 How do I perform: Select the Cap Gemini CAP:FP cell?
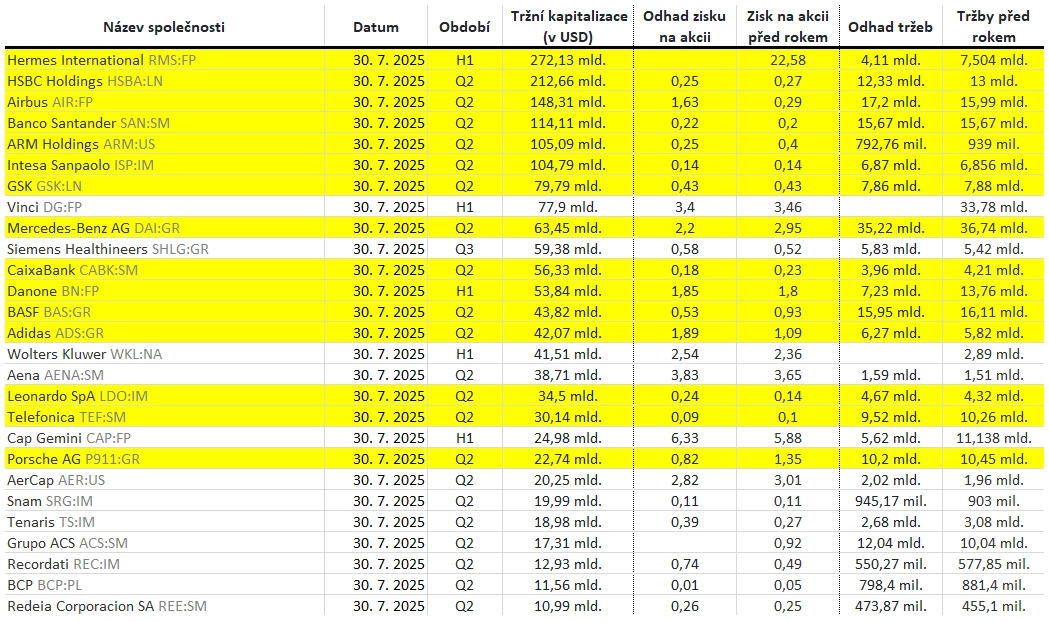click(165, 438)
